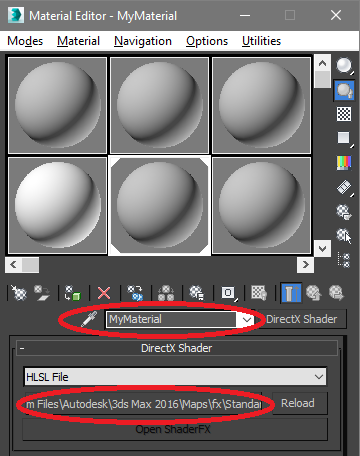Toggle the Backlight button

pos(344,90)
